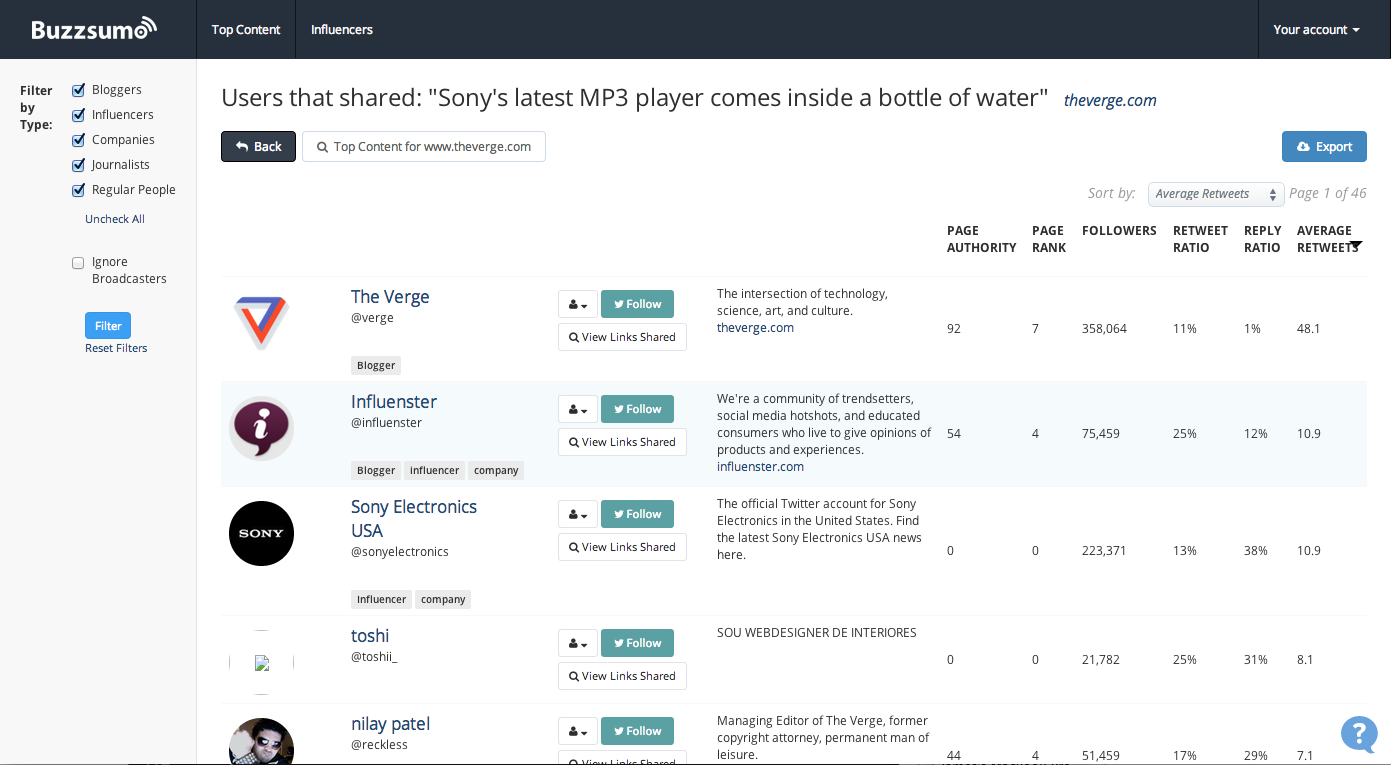The width and height of the screenshot is (1391, 765).
Task: Open the Sort by Average Retweets dropdown
Action: [x=1216, y=194]
